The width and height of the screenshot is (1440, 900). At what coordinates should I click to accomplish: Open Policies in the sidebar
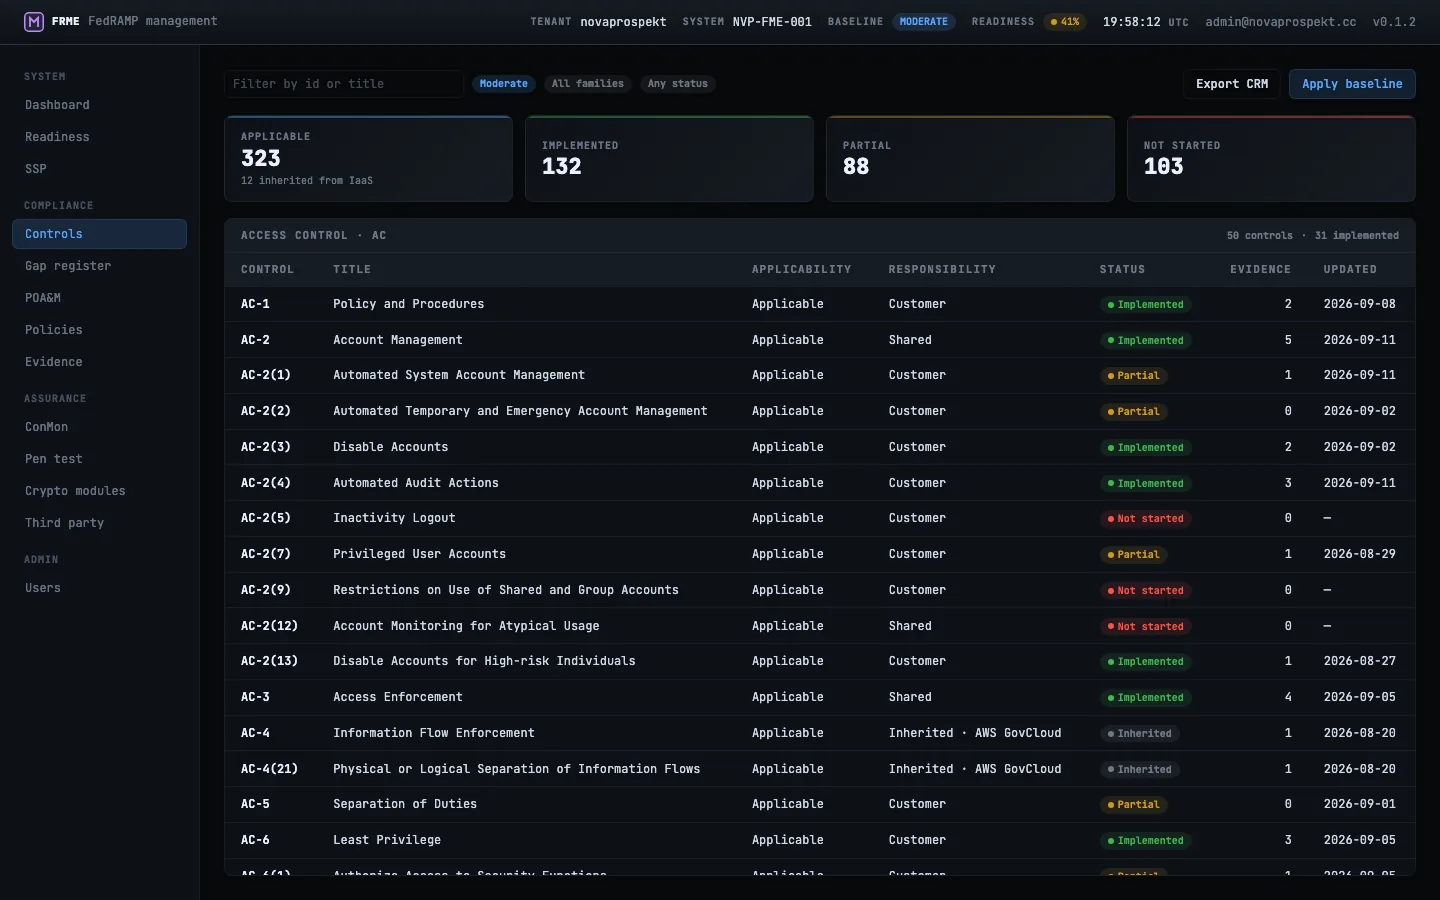pyautogui.click(x=99, y=330)
